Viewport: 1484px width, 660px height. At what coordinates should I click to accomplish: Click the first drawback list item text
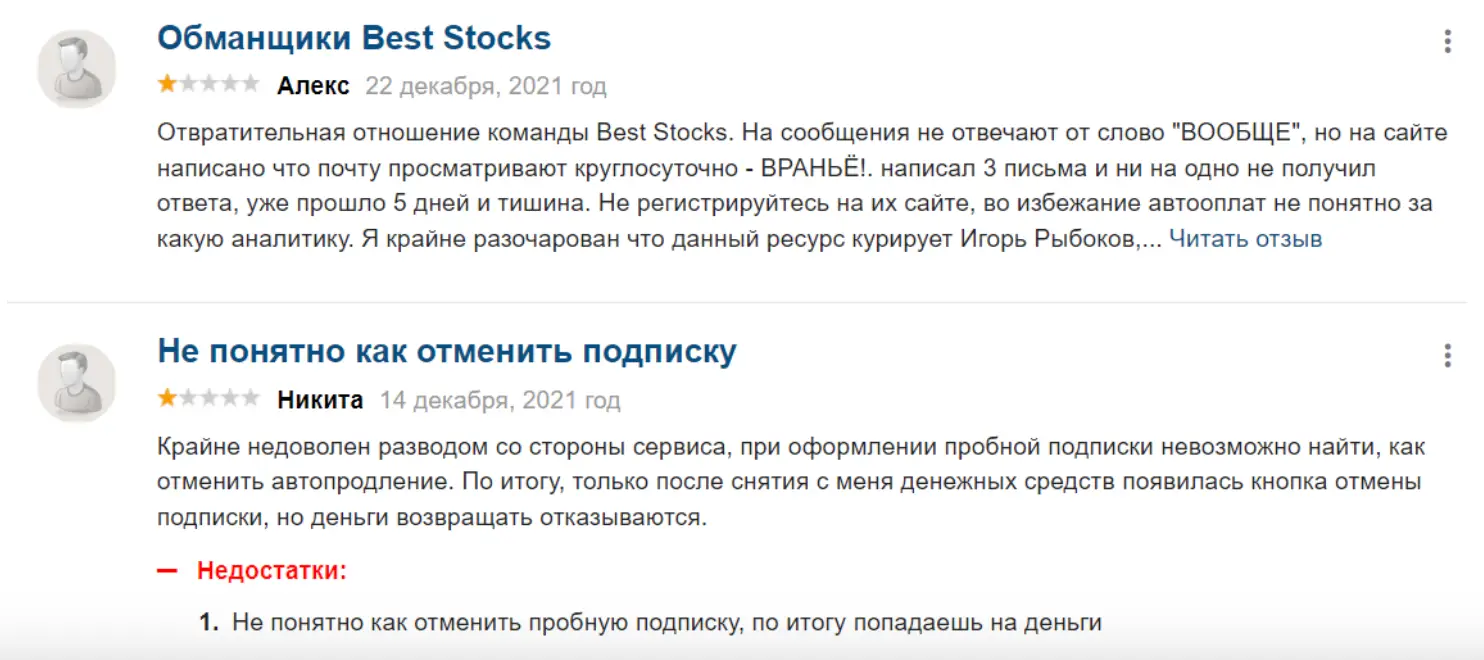tap(666, 622)
